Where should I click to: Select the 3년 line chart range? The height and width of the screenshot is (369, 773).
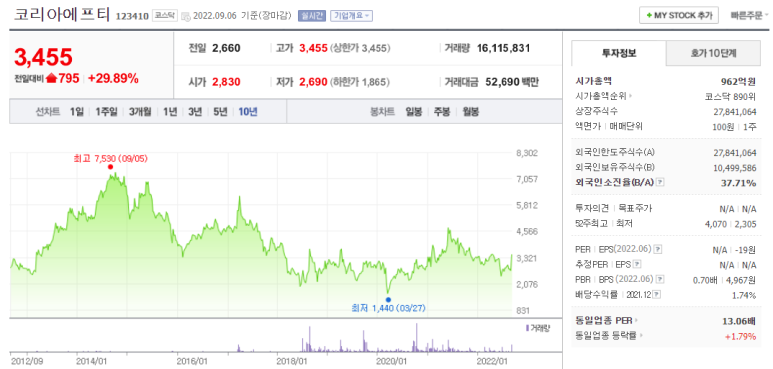tap(195, 112)
